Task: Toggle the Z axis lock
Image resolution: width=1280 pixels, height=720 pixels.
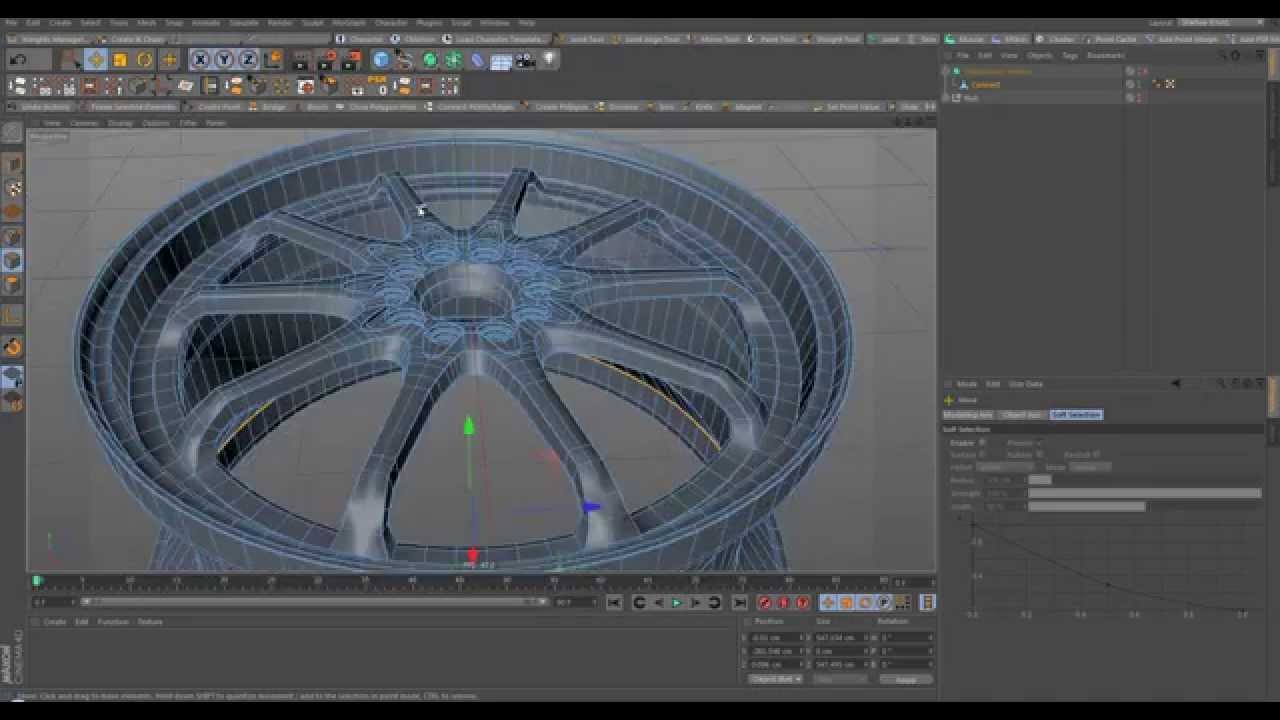Action: (248, 60)
